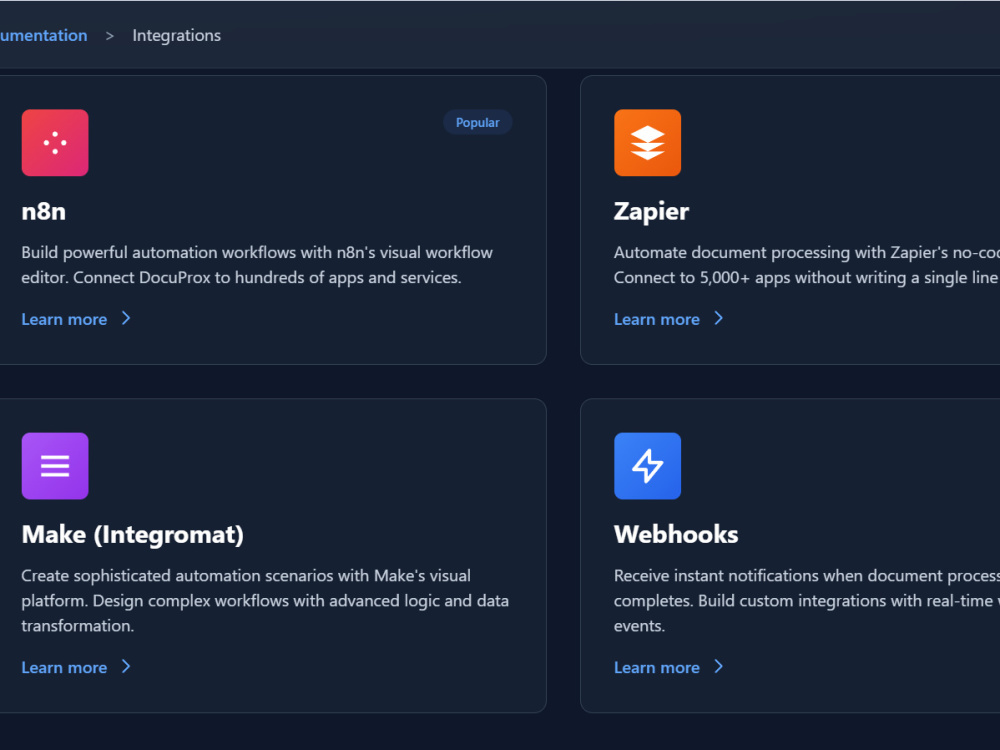This screenshot has width=1000, height=750.
Task: Click the blue Webhooks lightning icon
Action: (x=647, y=466)
